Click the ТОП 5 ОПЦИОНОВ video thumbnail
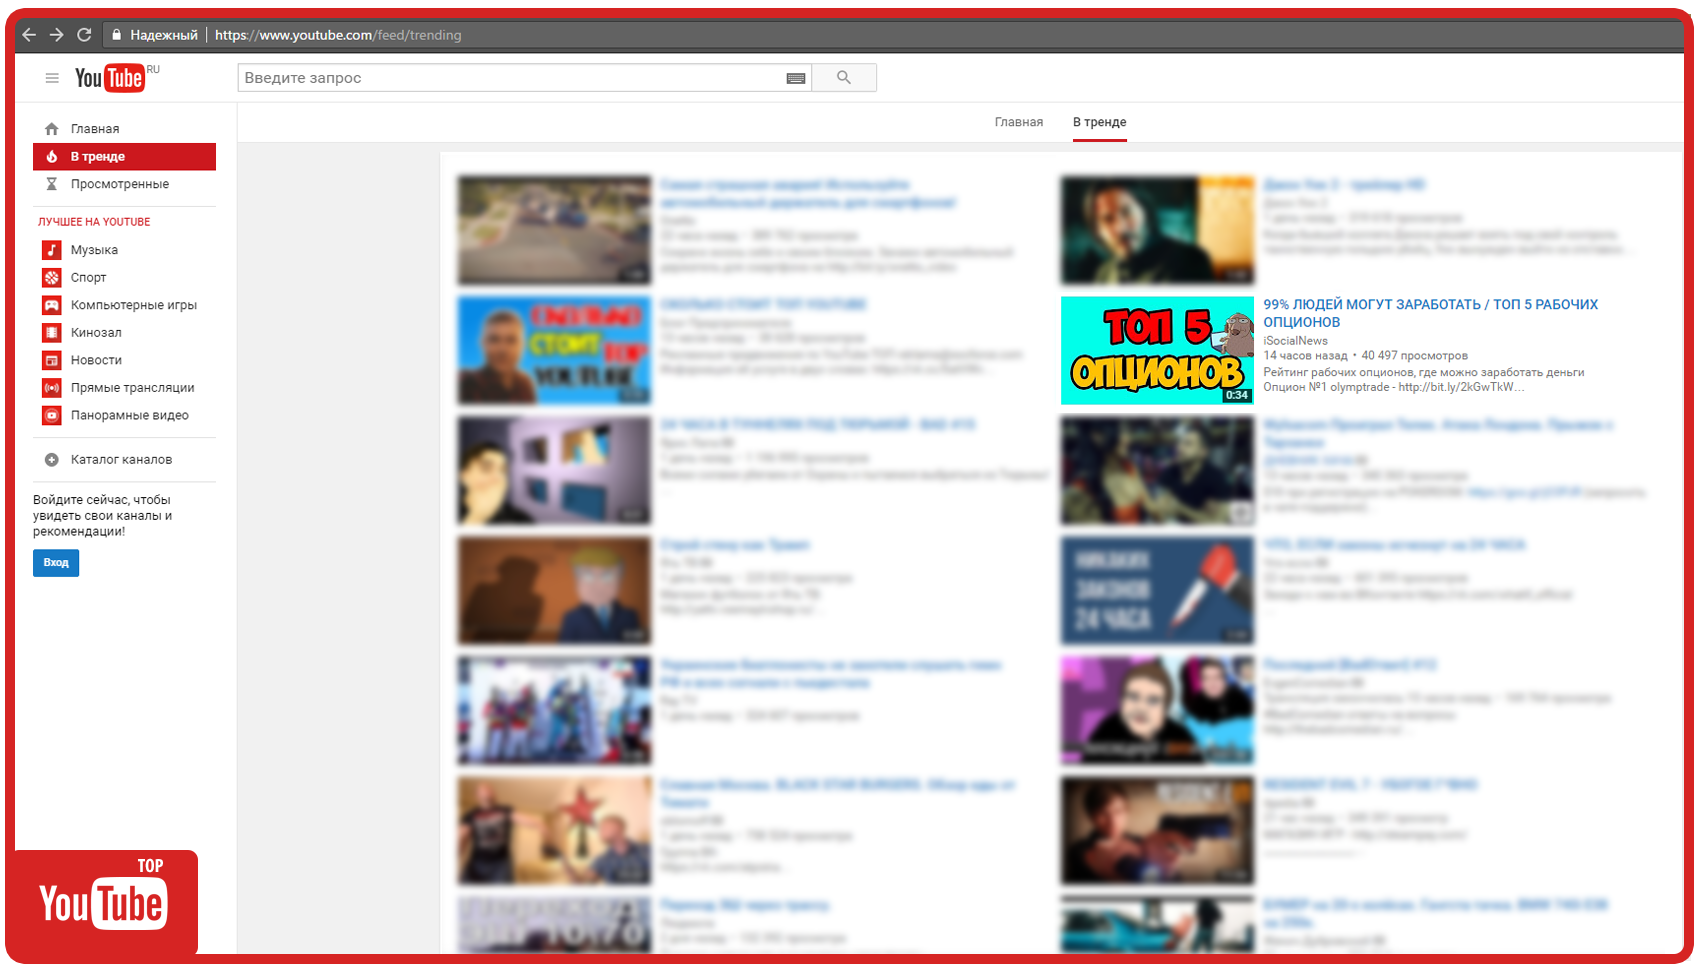 pos(1156,350)
